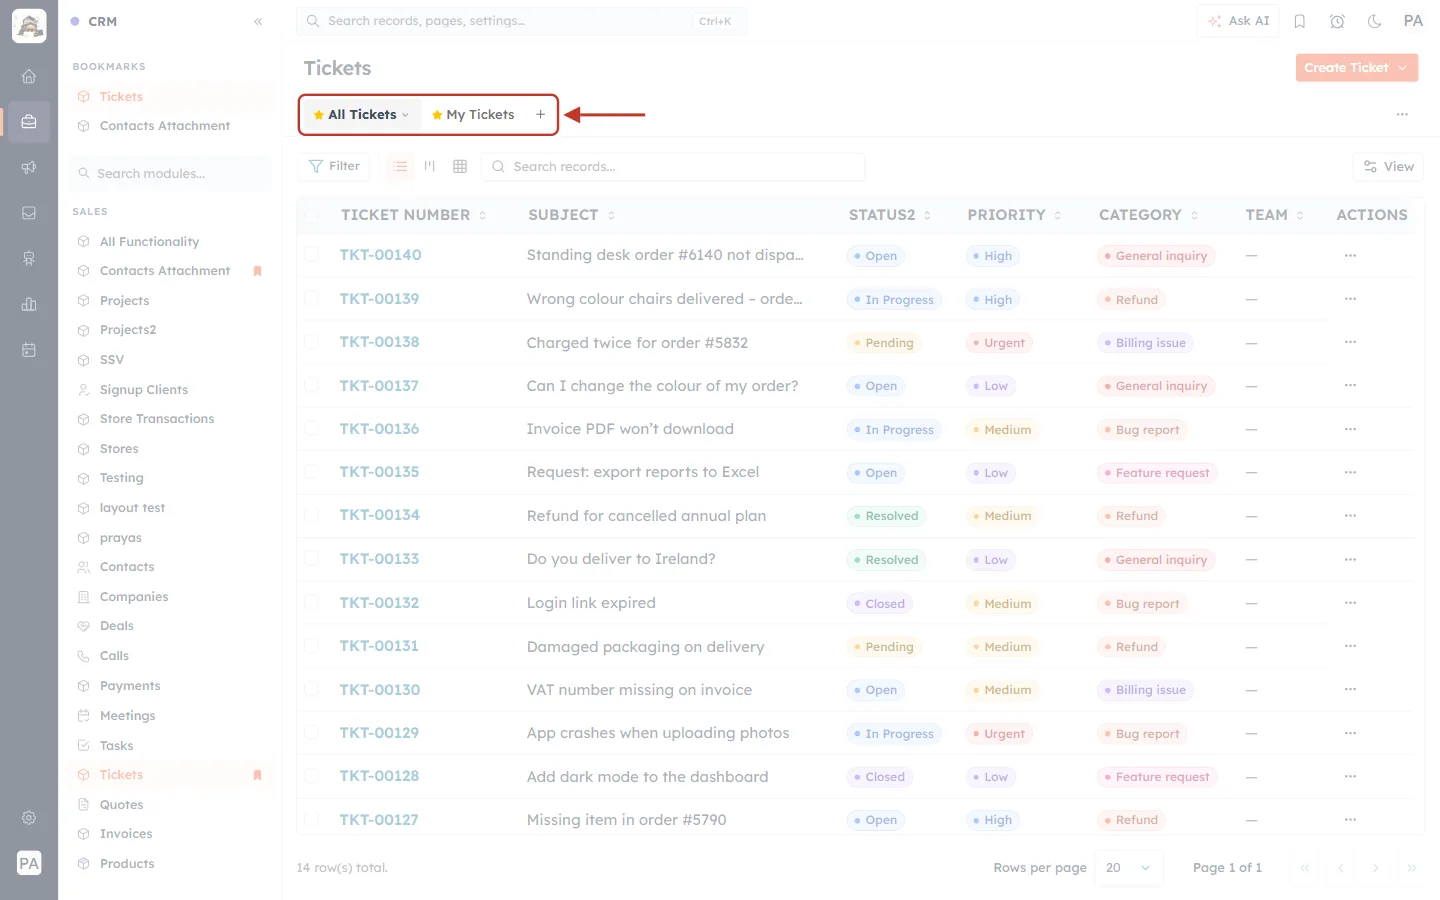Open settings gear in left rail
The width and height of the screenshot is (1440, 900).
tap(29, 817)
